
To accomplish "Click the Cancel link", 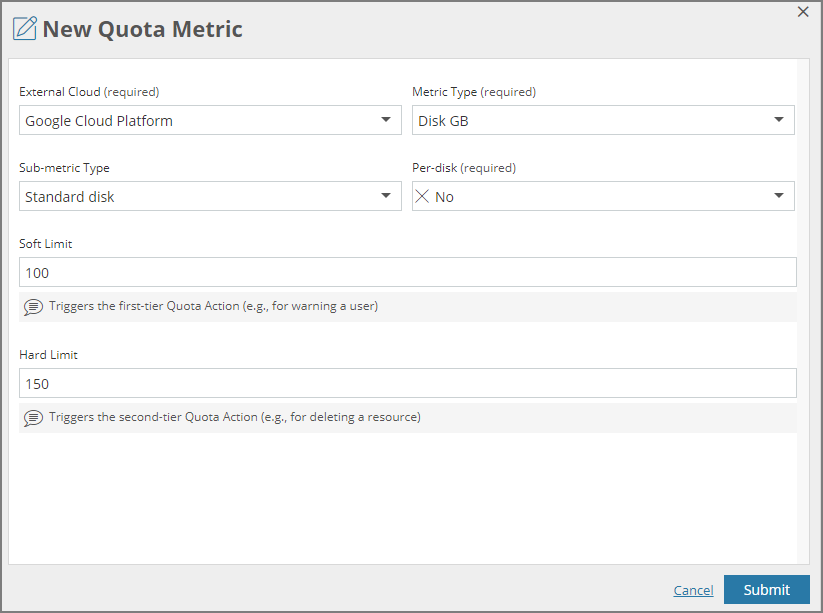I will (693, 589).
